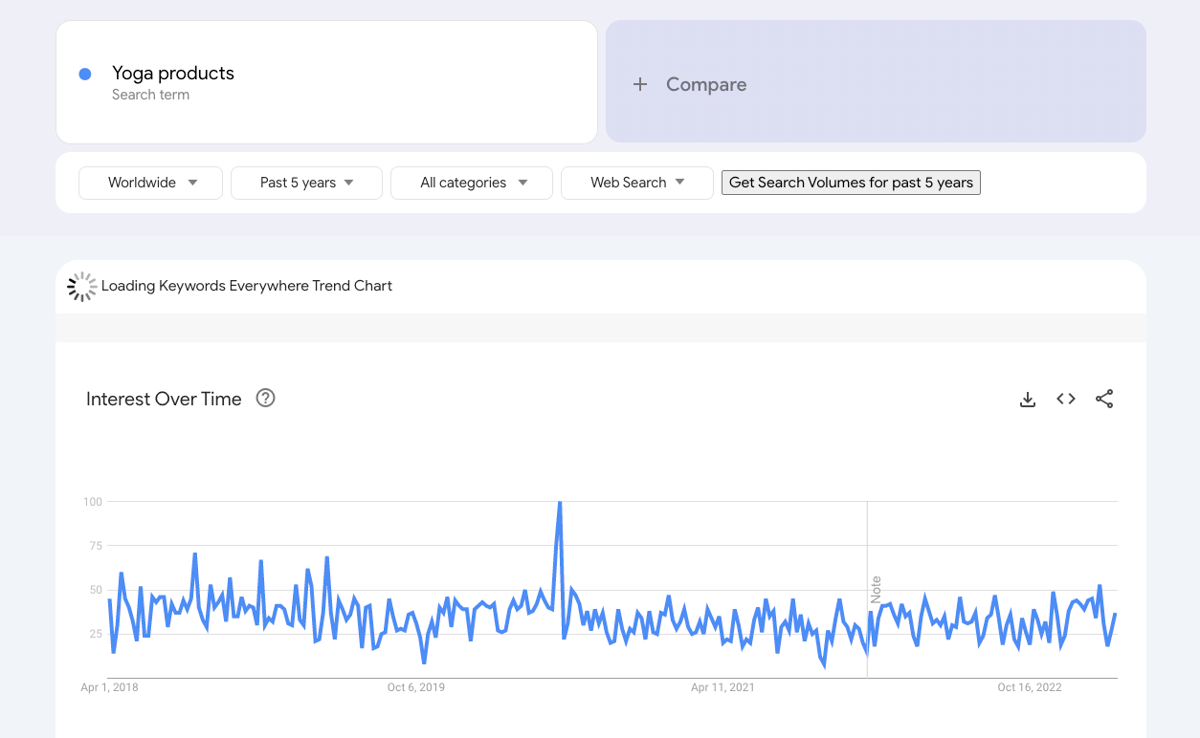Click the plus icon in Compare

point(640,85)
